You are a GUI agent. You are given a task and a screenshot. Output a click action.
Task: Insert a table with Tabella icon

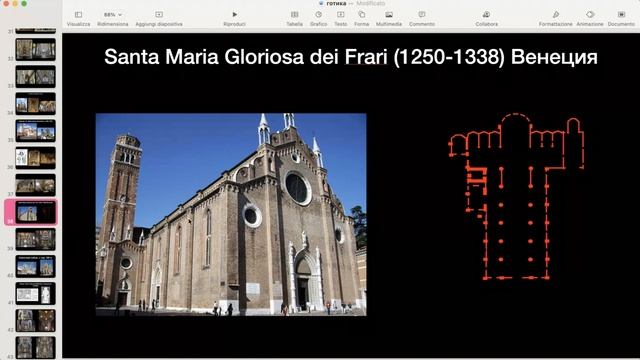pyautogui.click(x=294, y=15)
